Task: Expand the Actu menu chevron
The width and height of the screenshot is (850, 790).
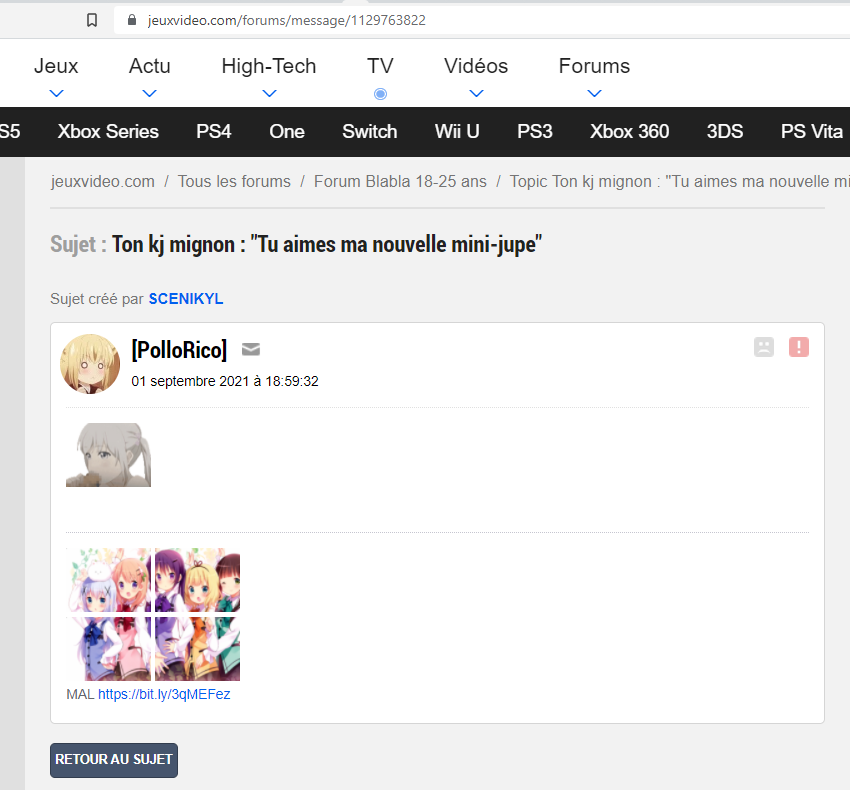Action: click(150, 93)
